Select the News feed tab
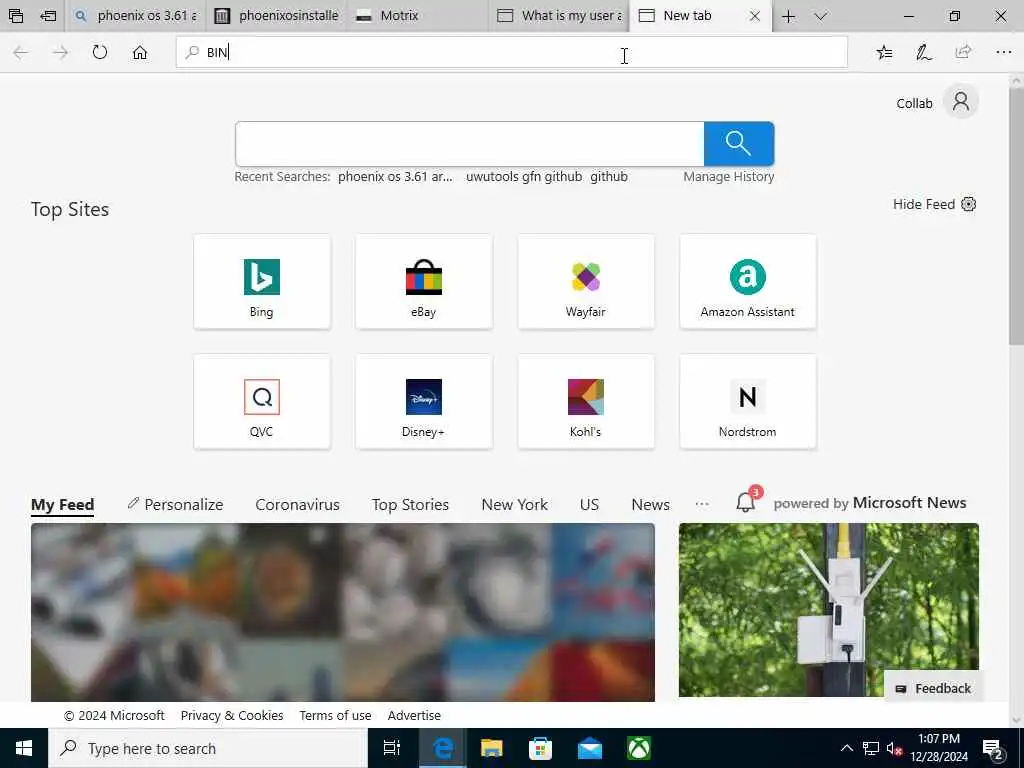This screenshot has width=1024, height=768. (650, 505)
